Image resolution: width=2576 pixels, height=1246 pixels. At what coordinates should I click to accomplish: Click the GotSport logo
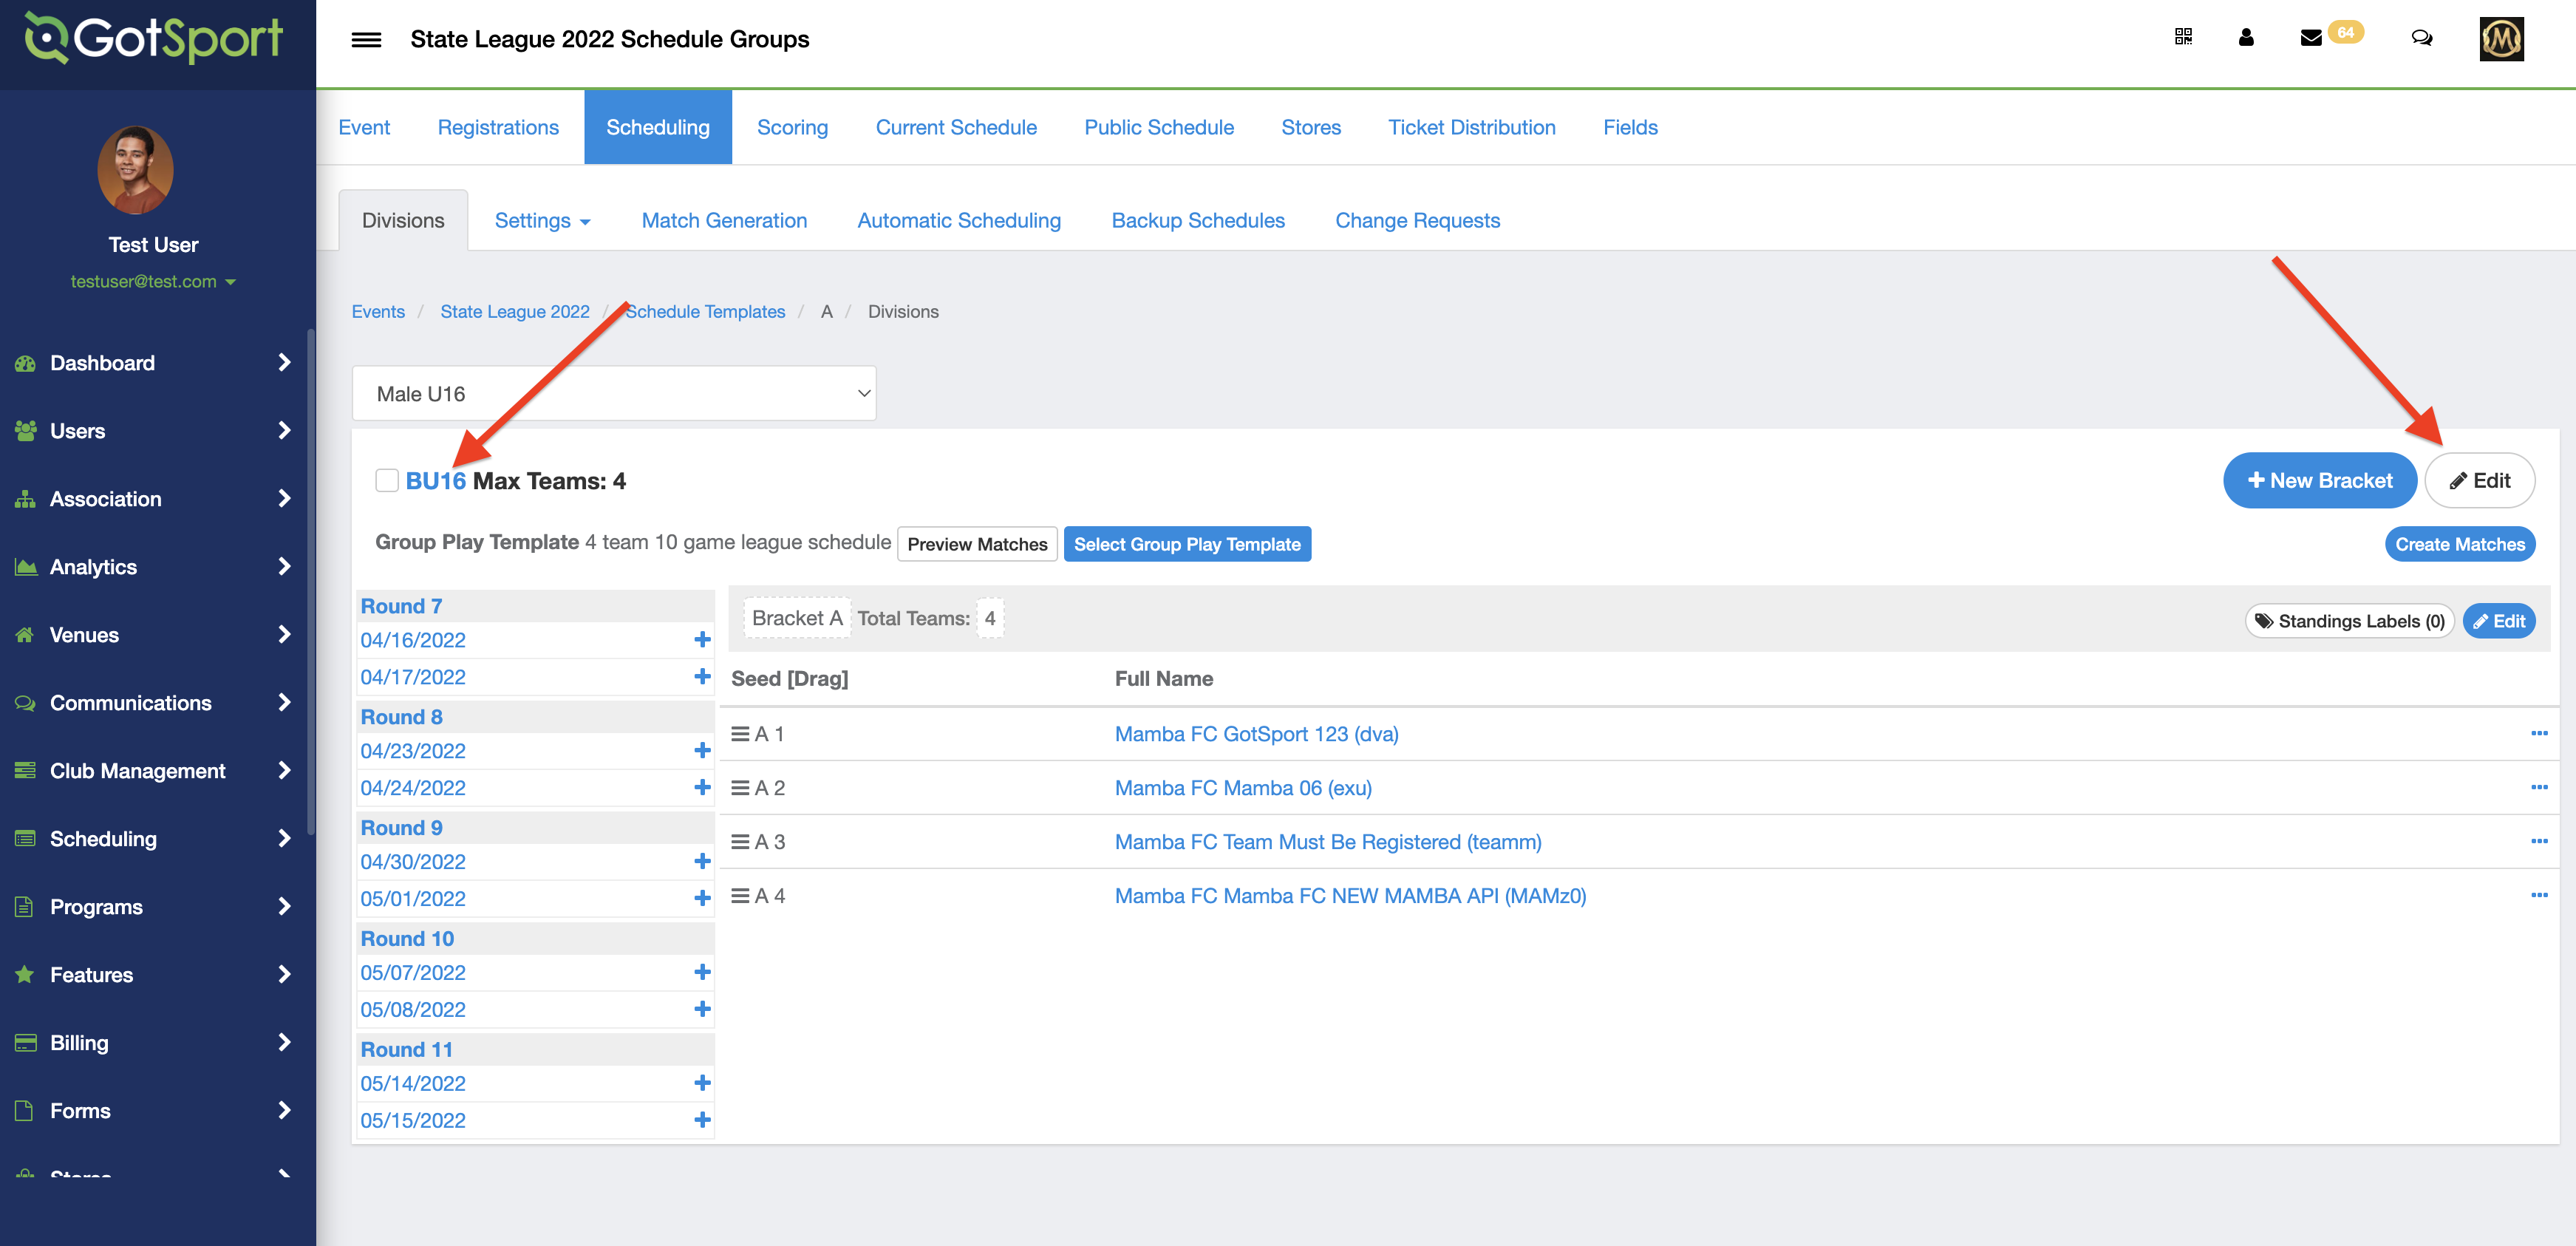(154, 39)
